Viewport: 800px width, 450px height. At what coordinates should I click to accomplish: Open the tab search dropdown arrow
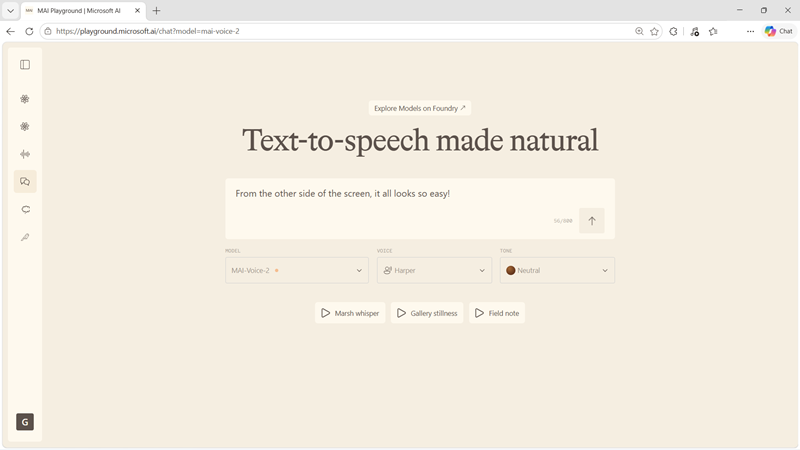(x=10, y=10)
